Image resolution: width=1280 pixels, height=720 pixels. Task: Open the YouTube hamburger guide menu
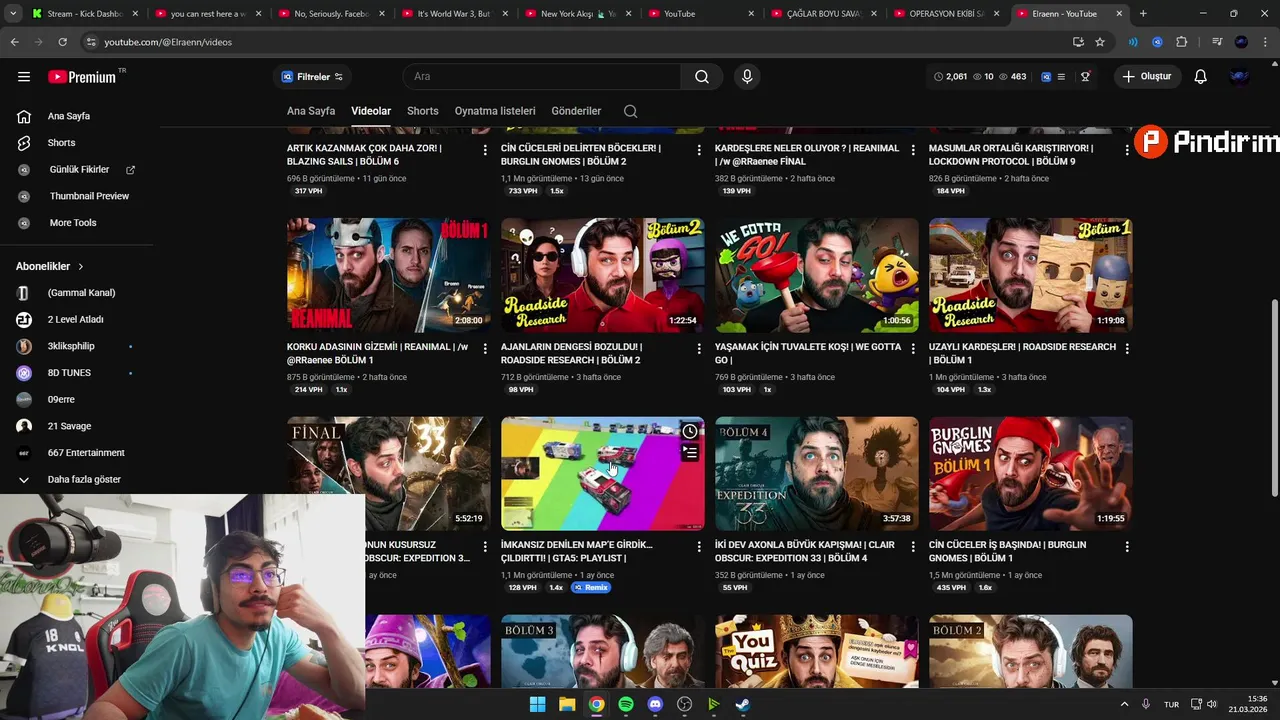pos(24,76)
